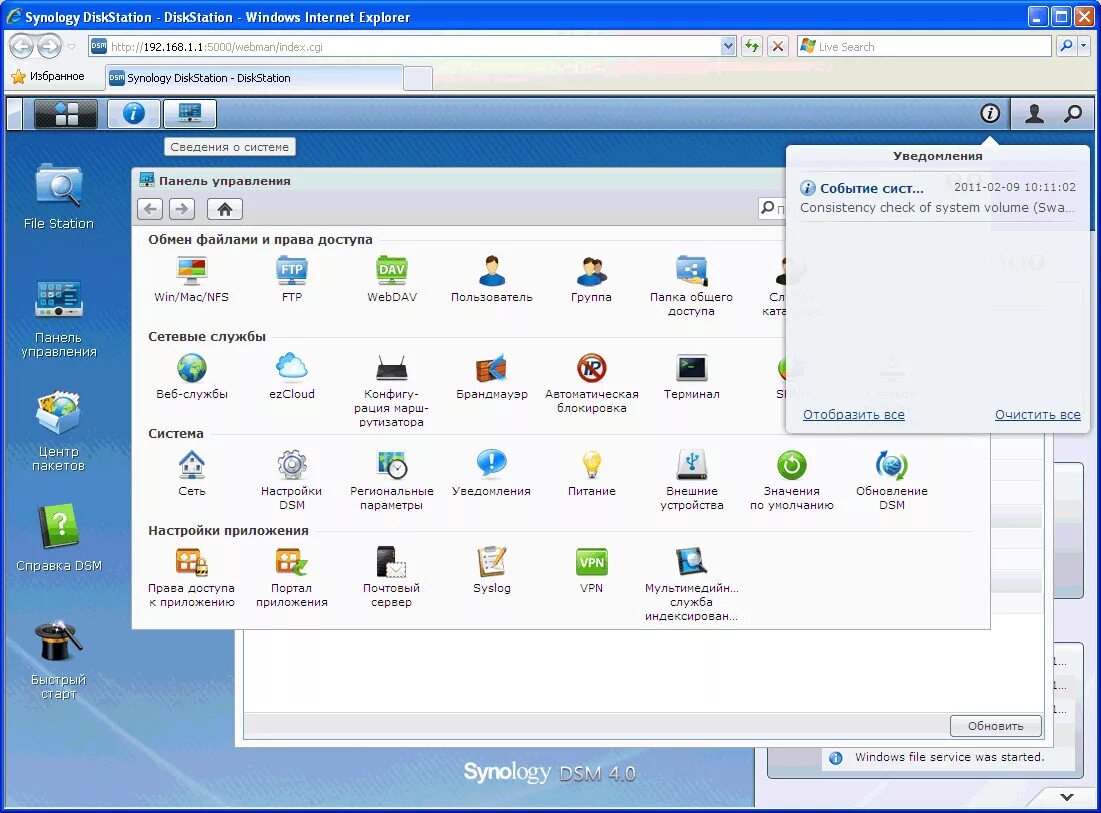Expand the address bar dropdown
Image resolution: width=1101 pixels, height=813 pixels.
click(729, 47)
